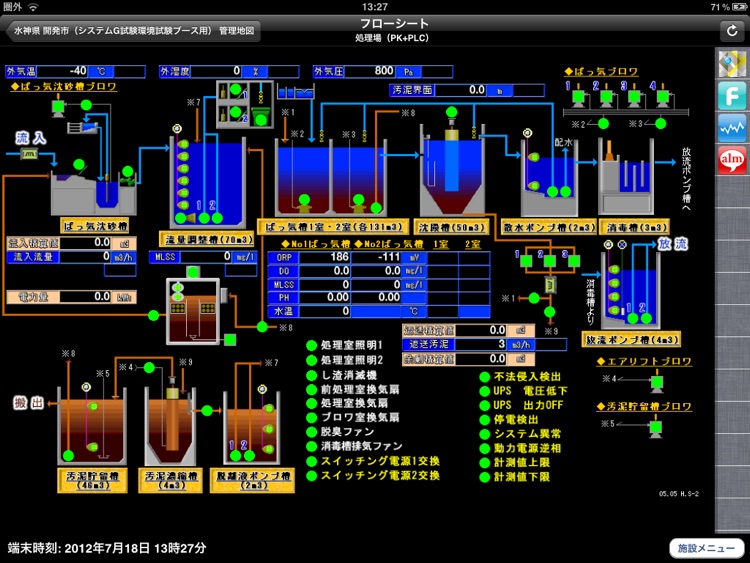Tap the ◆No2ばっ気槽 column heading
The height and width of the screenshot is (563, 750).
pos(388,244)
